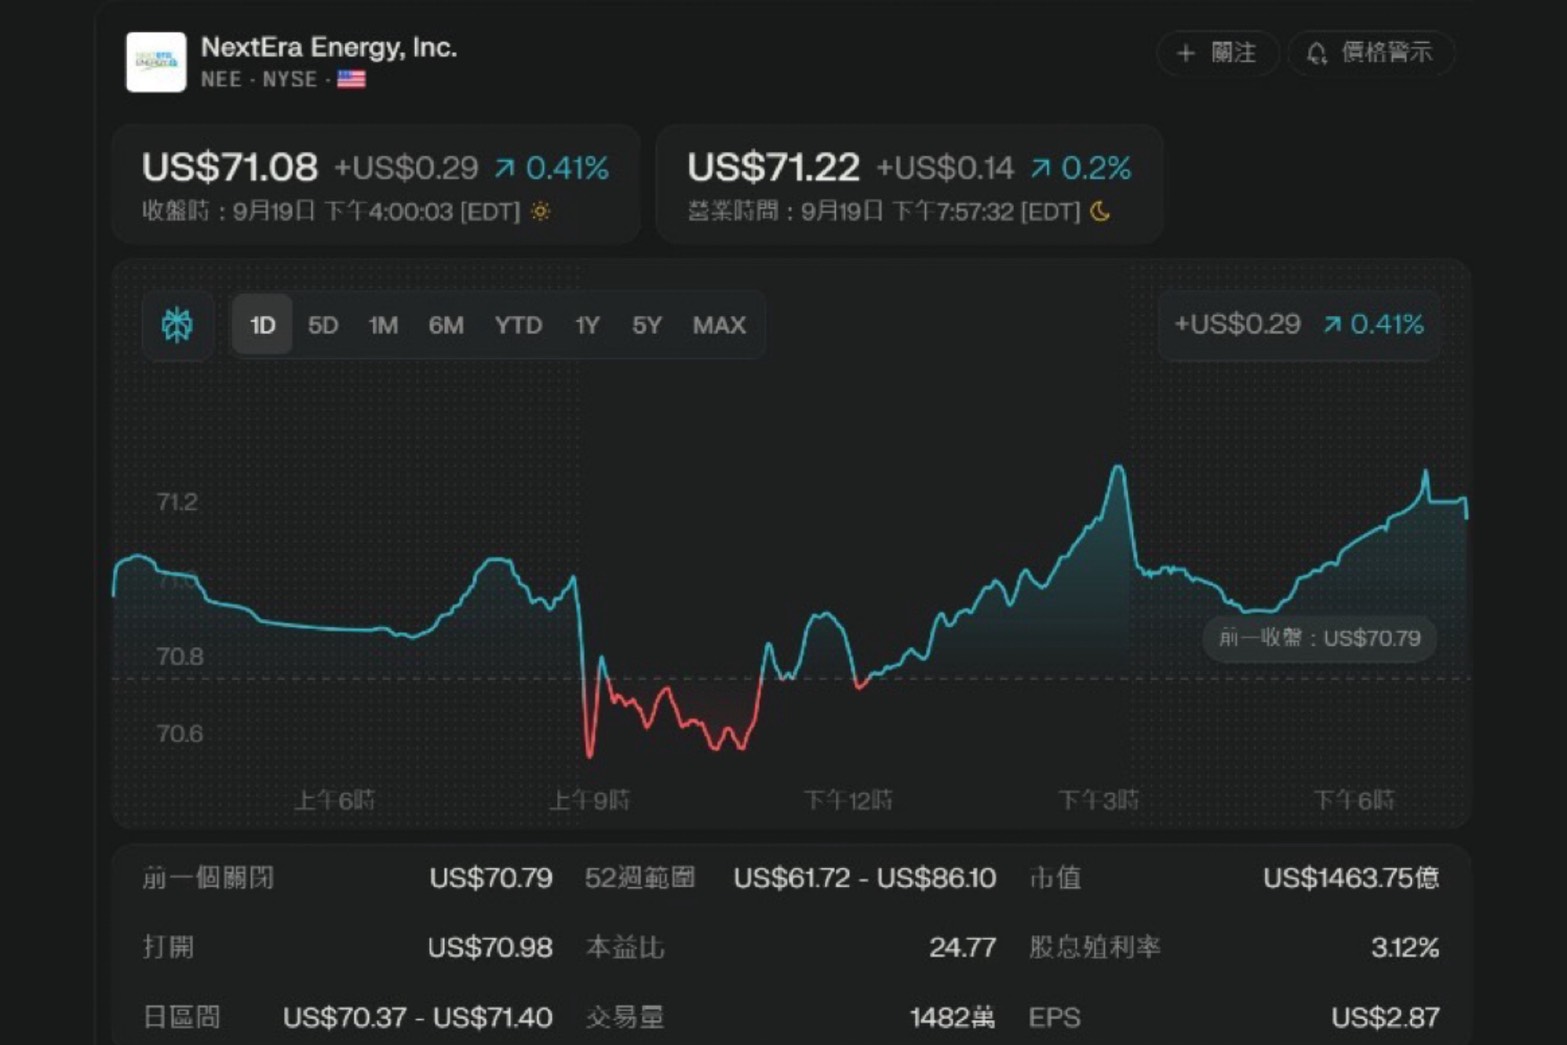Click the sun icon by closing time
Screen dimensions: 1567x1045
[x=541, y=211]
